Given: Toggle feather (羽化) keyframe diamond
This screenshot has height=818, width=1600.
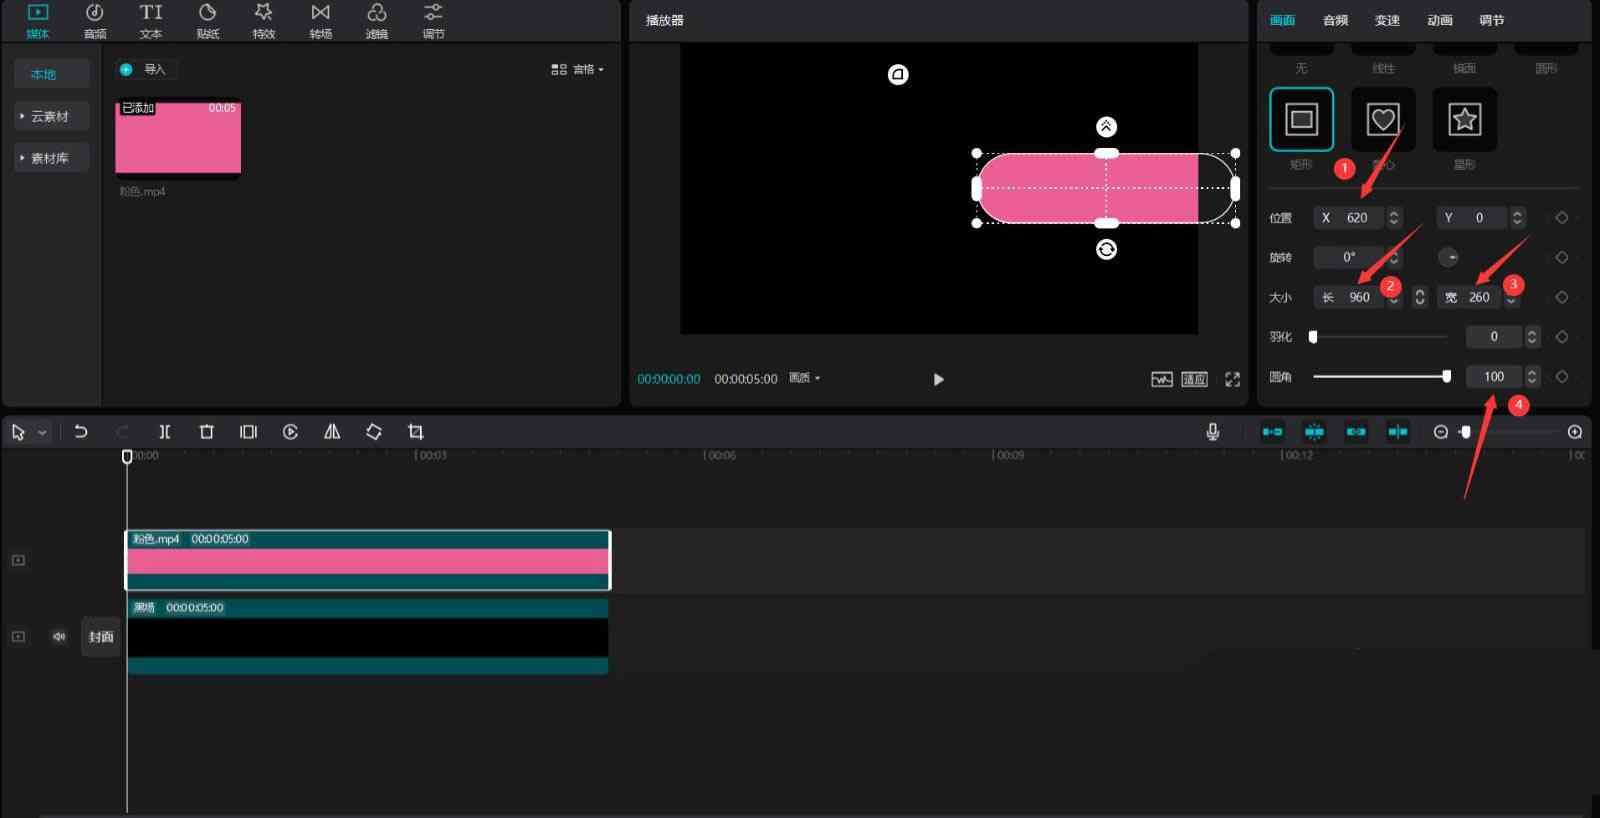Looking at the screenshot, I should pyautogui.click(x=1562, y=337).
